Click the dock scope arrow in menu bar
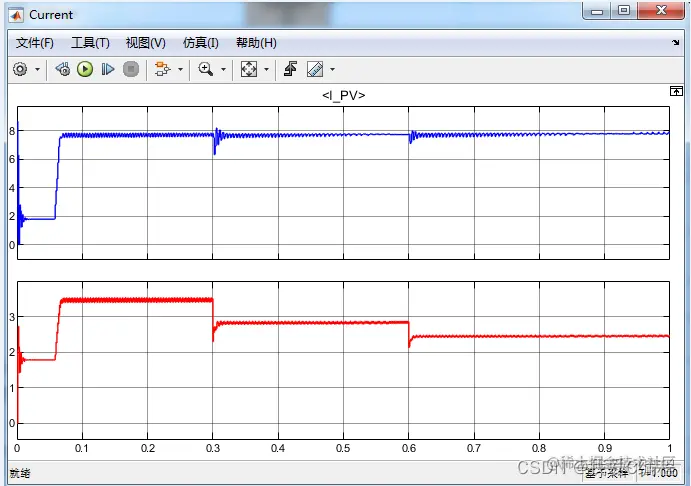Viewport: 691px width, 486px height. (x=676, y=43)
